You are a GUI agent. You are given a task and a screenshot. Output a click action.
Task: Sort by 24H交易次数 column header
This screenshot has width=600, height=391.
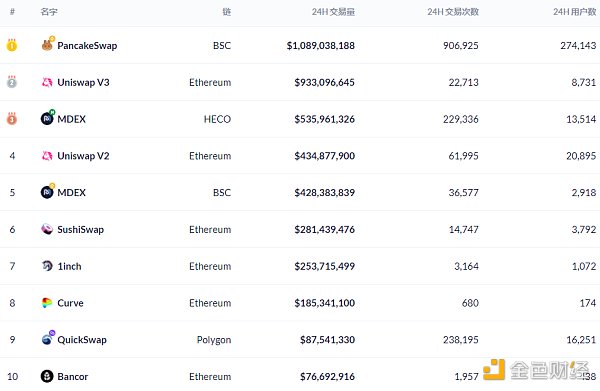click(453, 12)
